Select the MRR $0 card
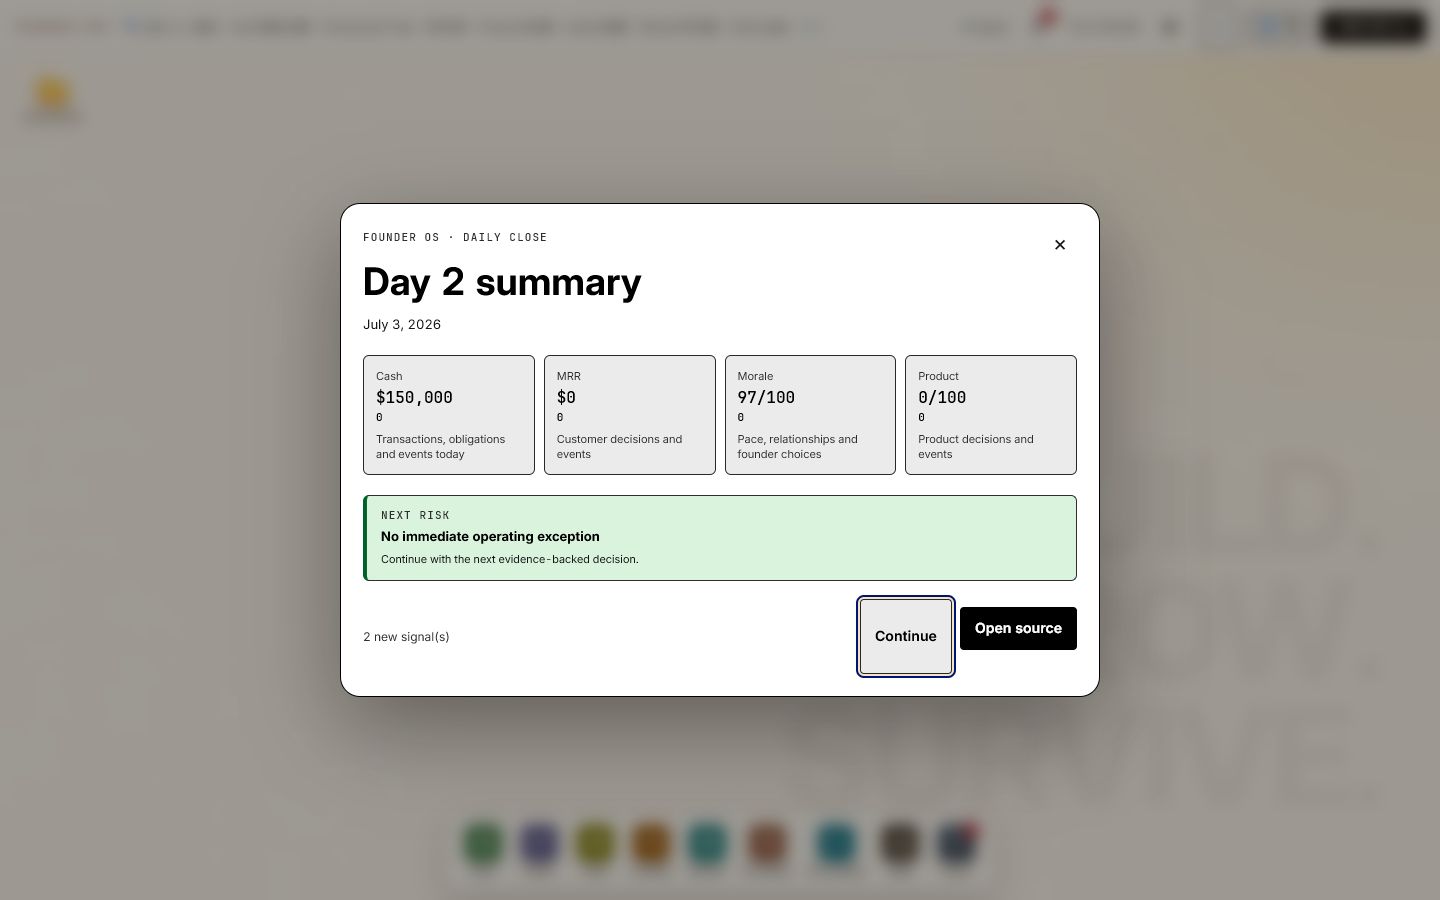 630,415
